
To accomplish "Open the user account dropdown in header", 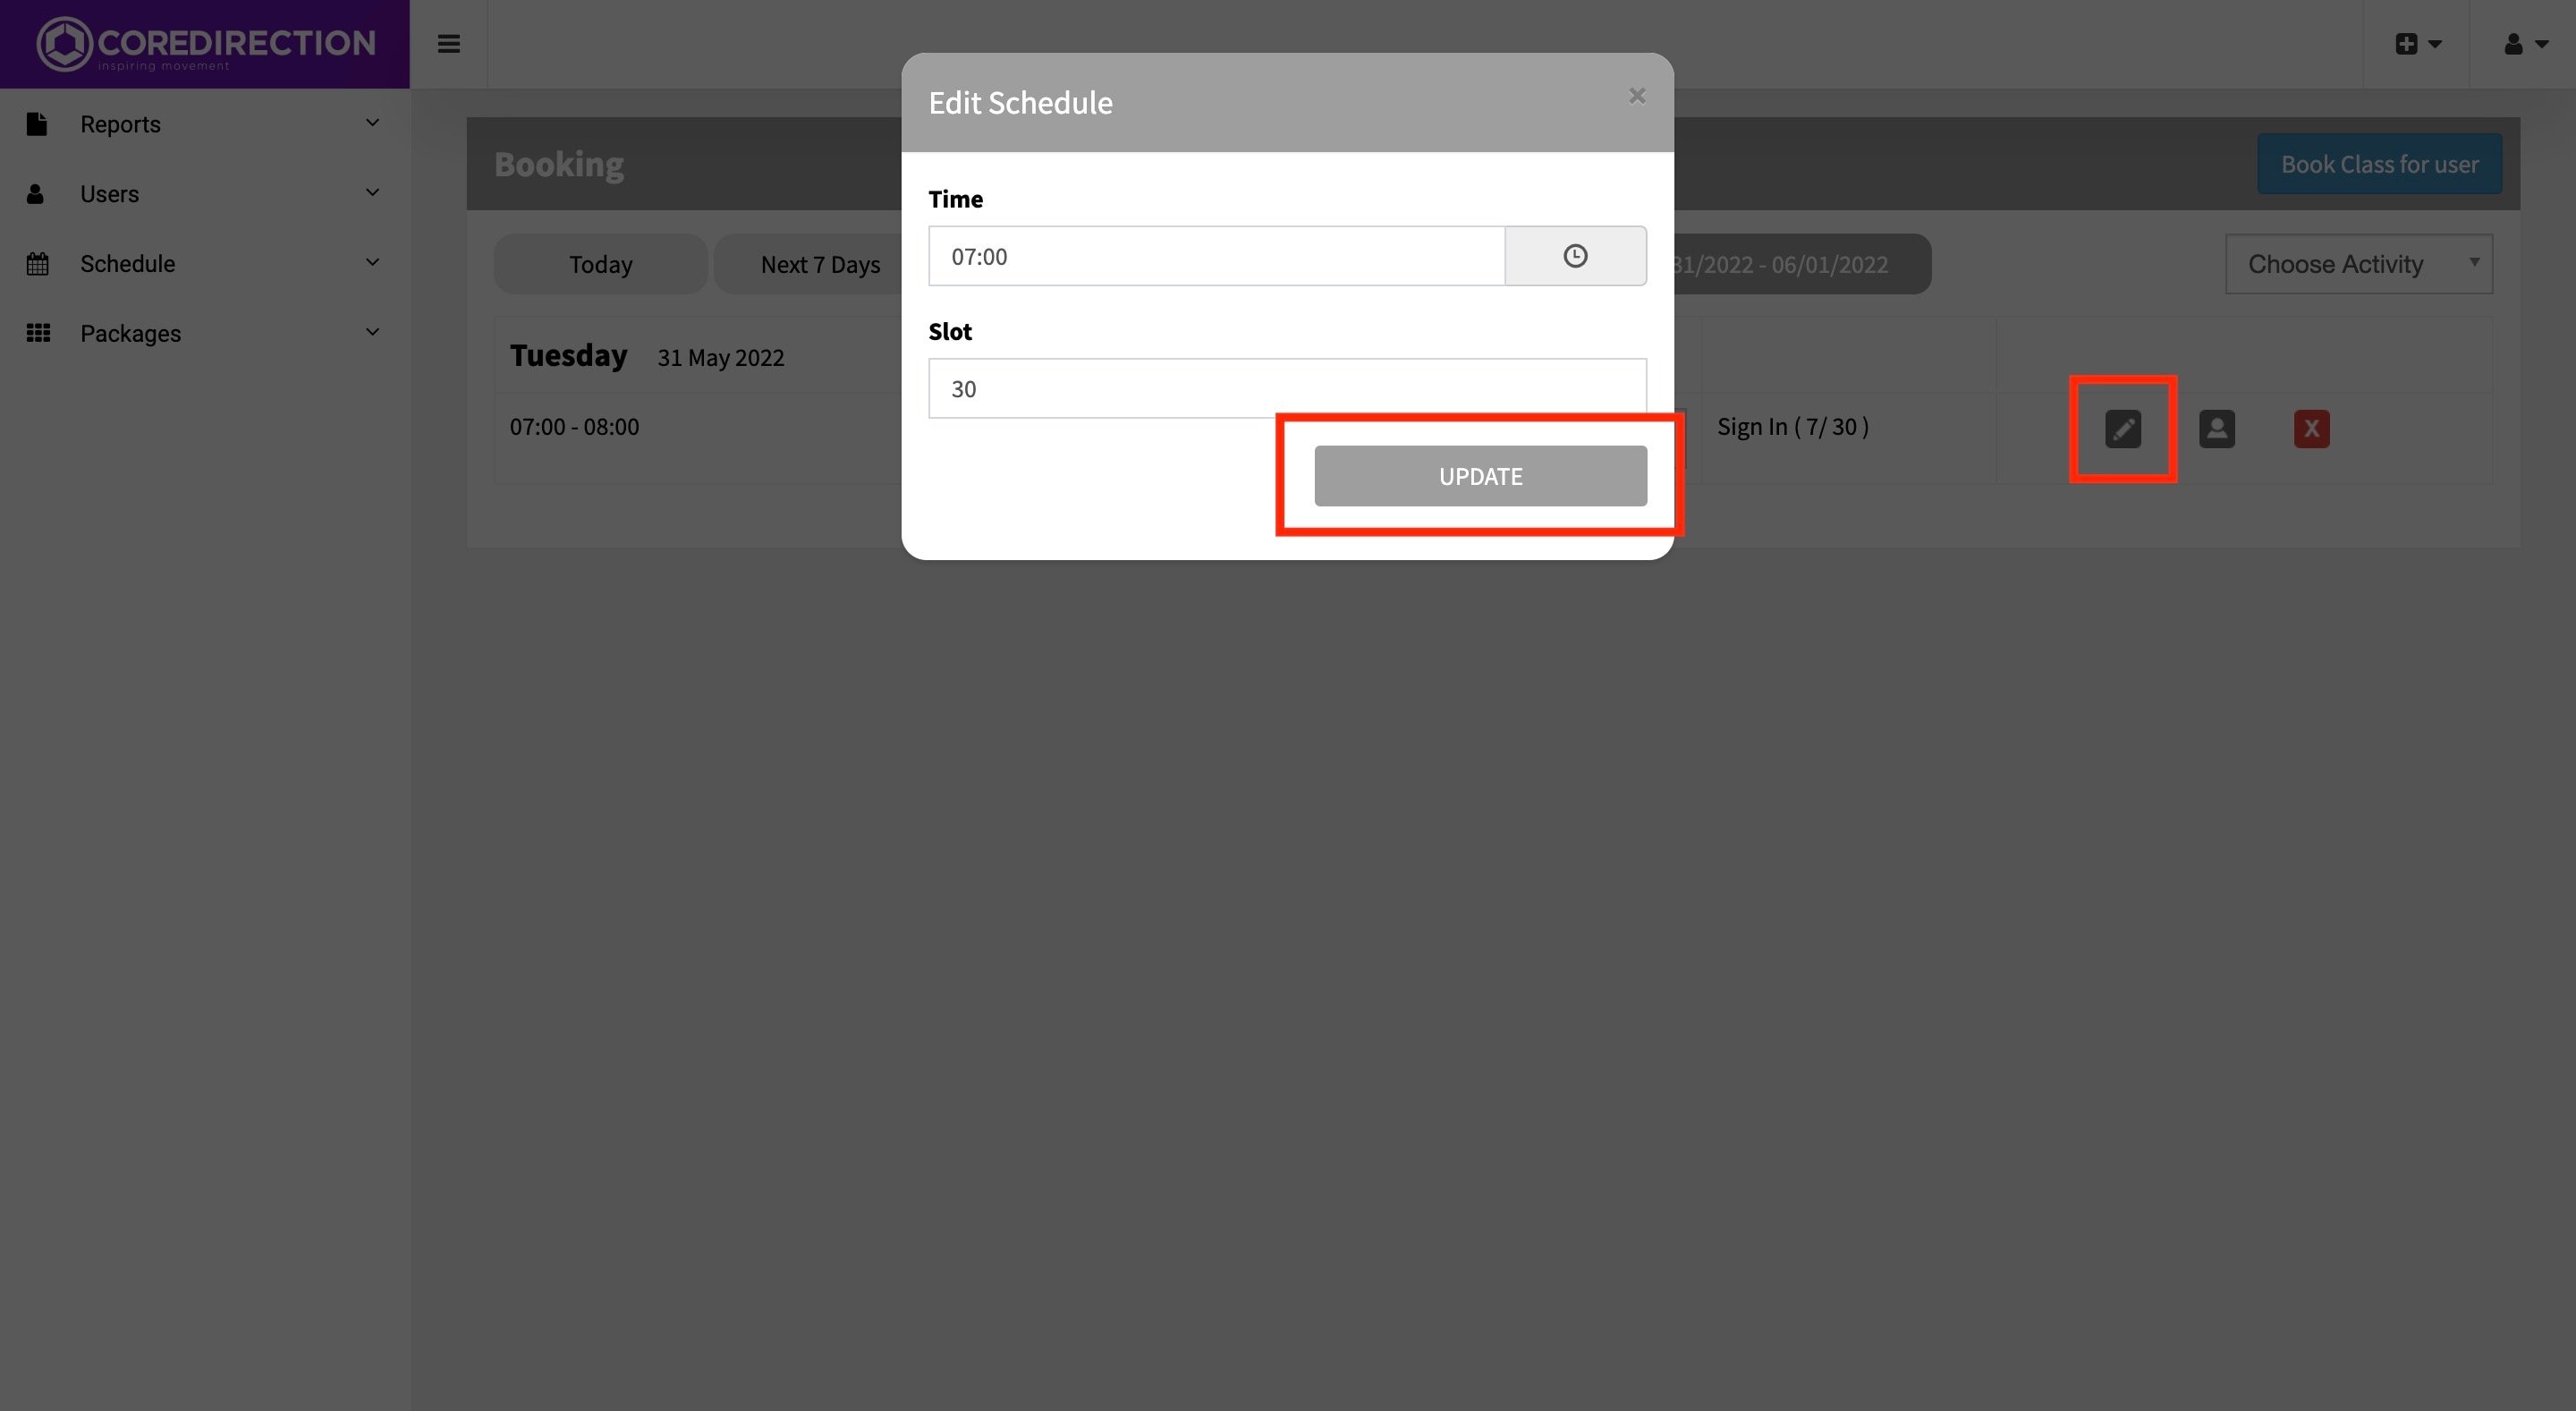I will point(2525,44).
